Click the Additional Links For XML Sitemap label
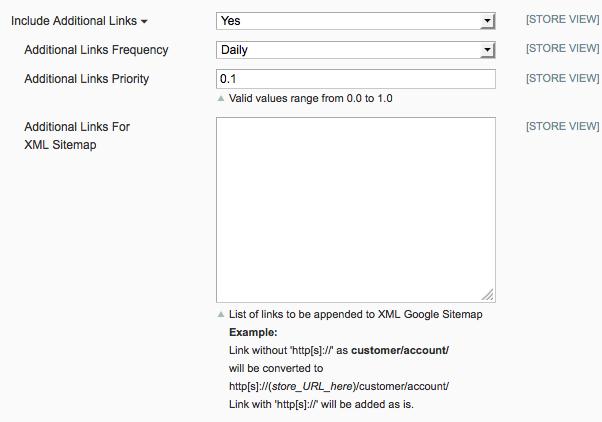Screen dimensions: 602x422 click(x=77, y=136)
